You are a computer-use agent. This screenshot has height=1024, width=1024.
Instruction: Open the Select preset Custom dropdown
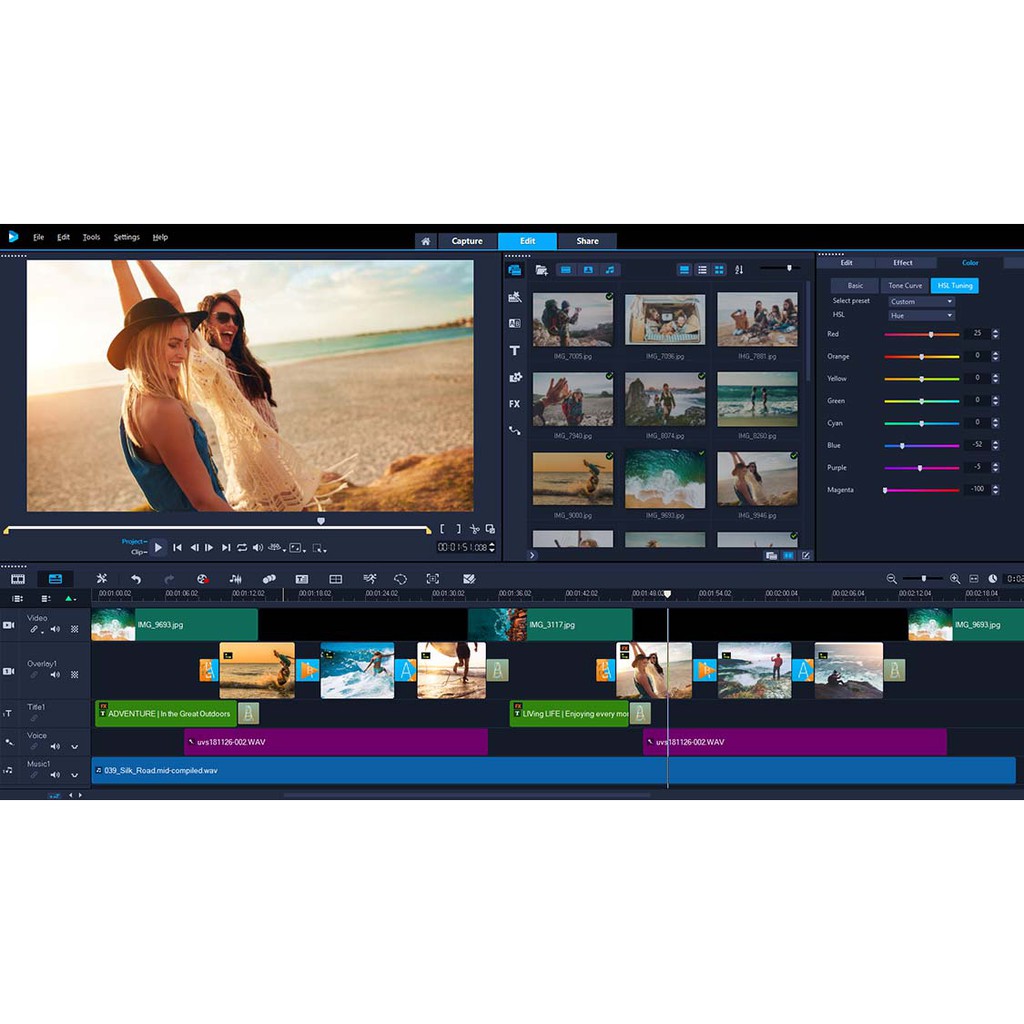pos(920,301)
